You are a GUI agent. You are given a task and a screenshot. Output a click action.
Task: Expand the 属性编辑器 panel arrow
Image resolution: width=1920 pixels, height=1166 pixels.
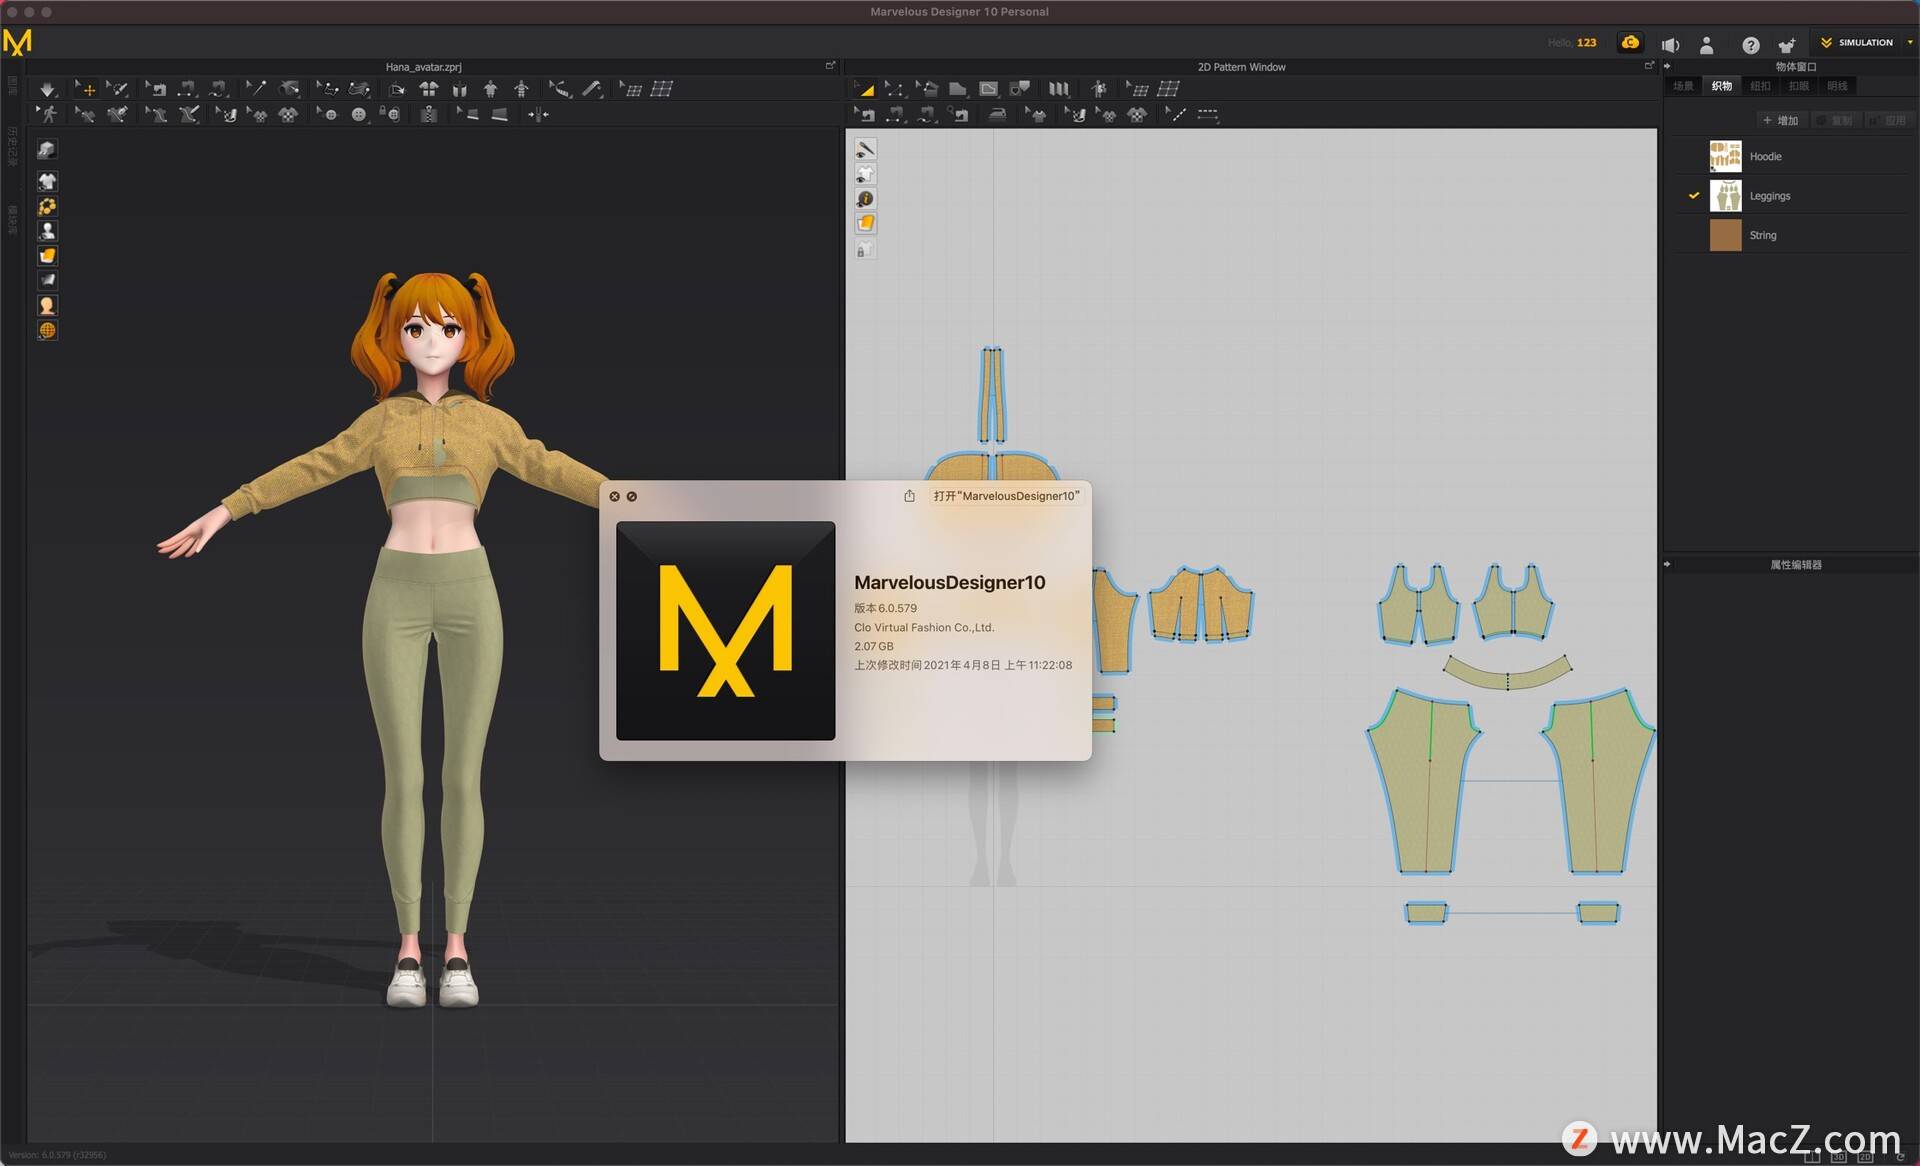(1666, 563)
